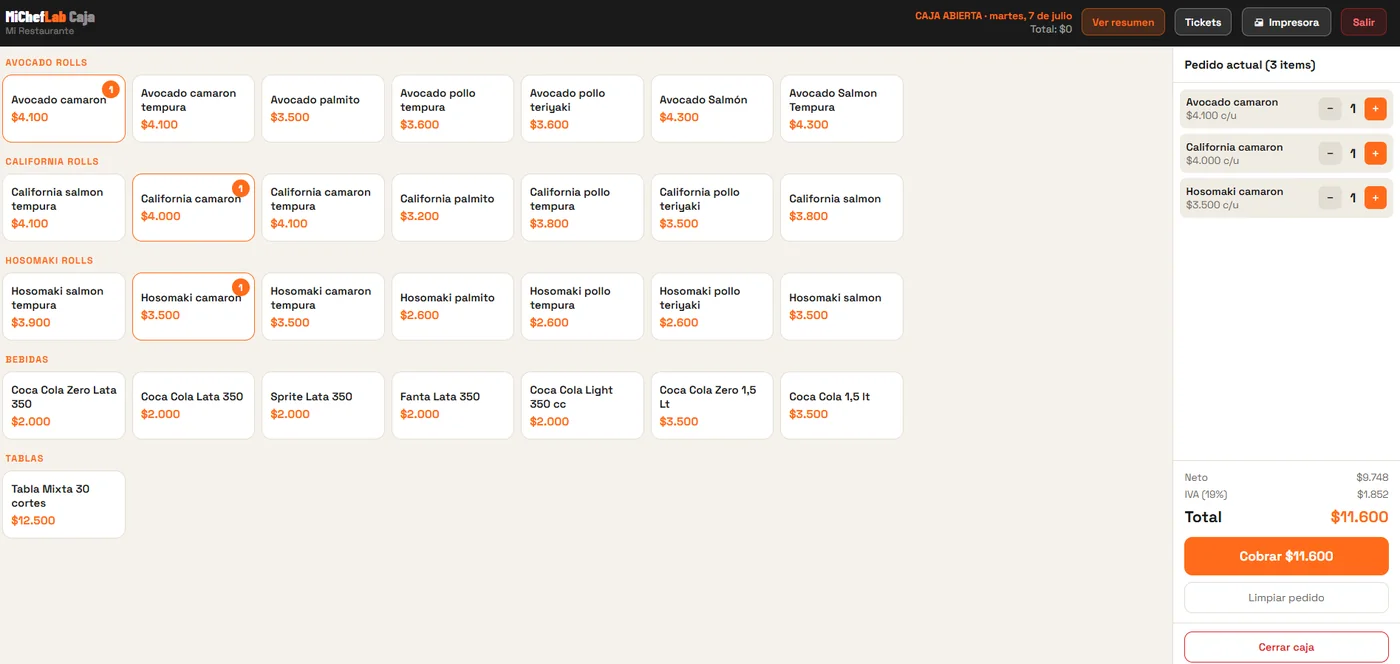Open the Tickets view

[1203, 22]
